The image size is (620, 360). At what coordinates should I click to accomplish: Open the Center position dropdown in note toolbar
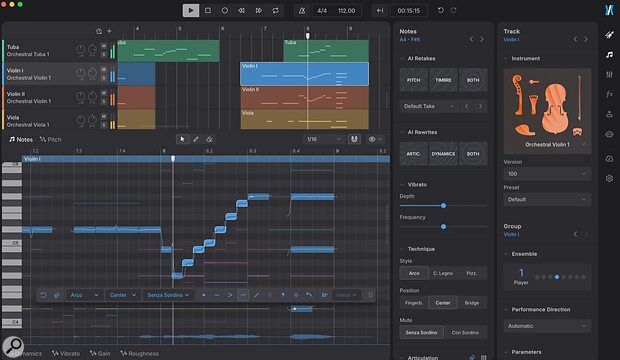pyautogui.click(x=123, y=295)
